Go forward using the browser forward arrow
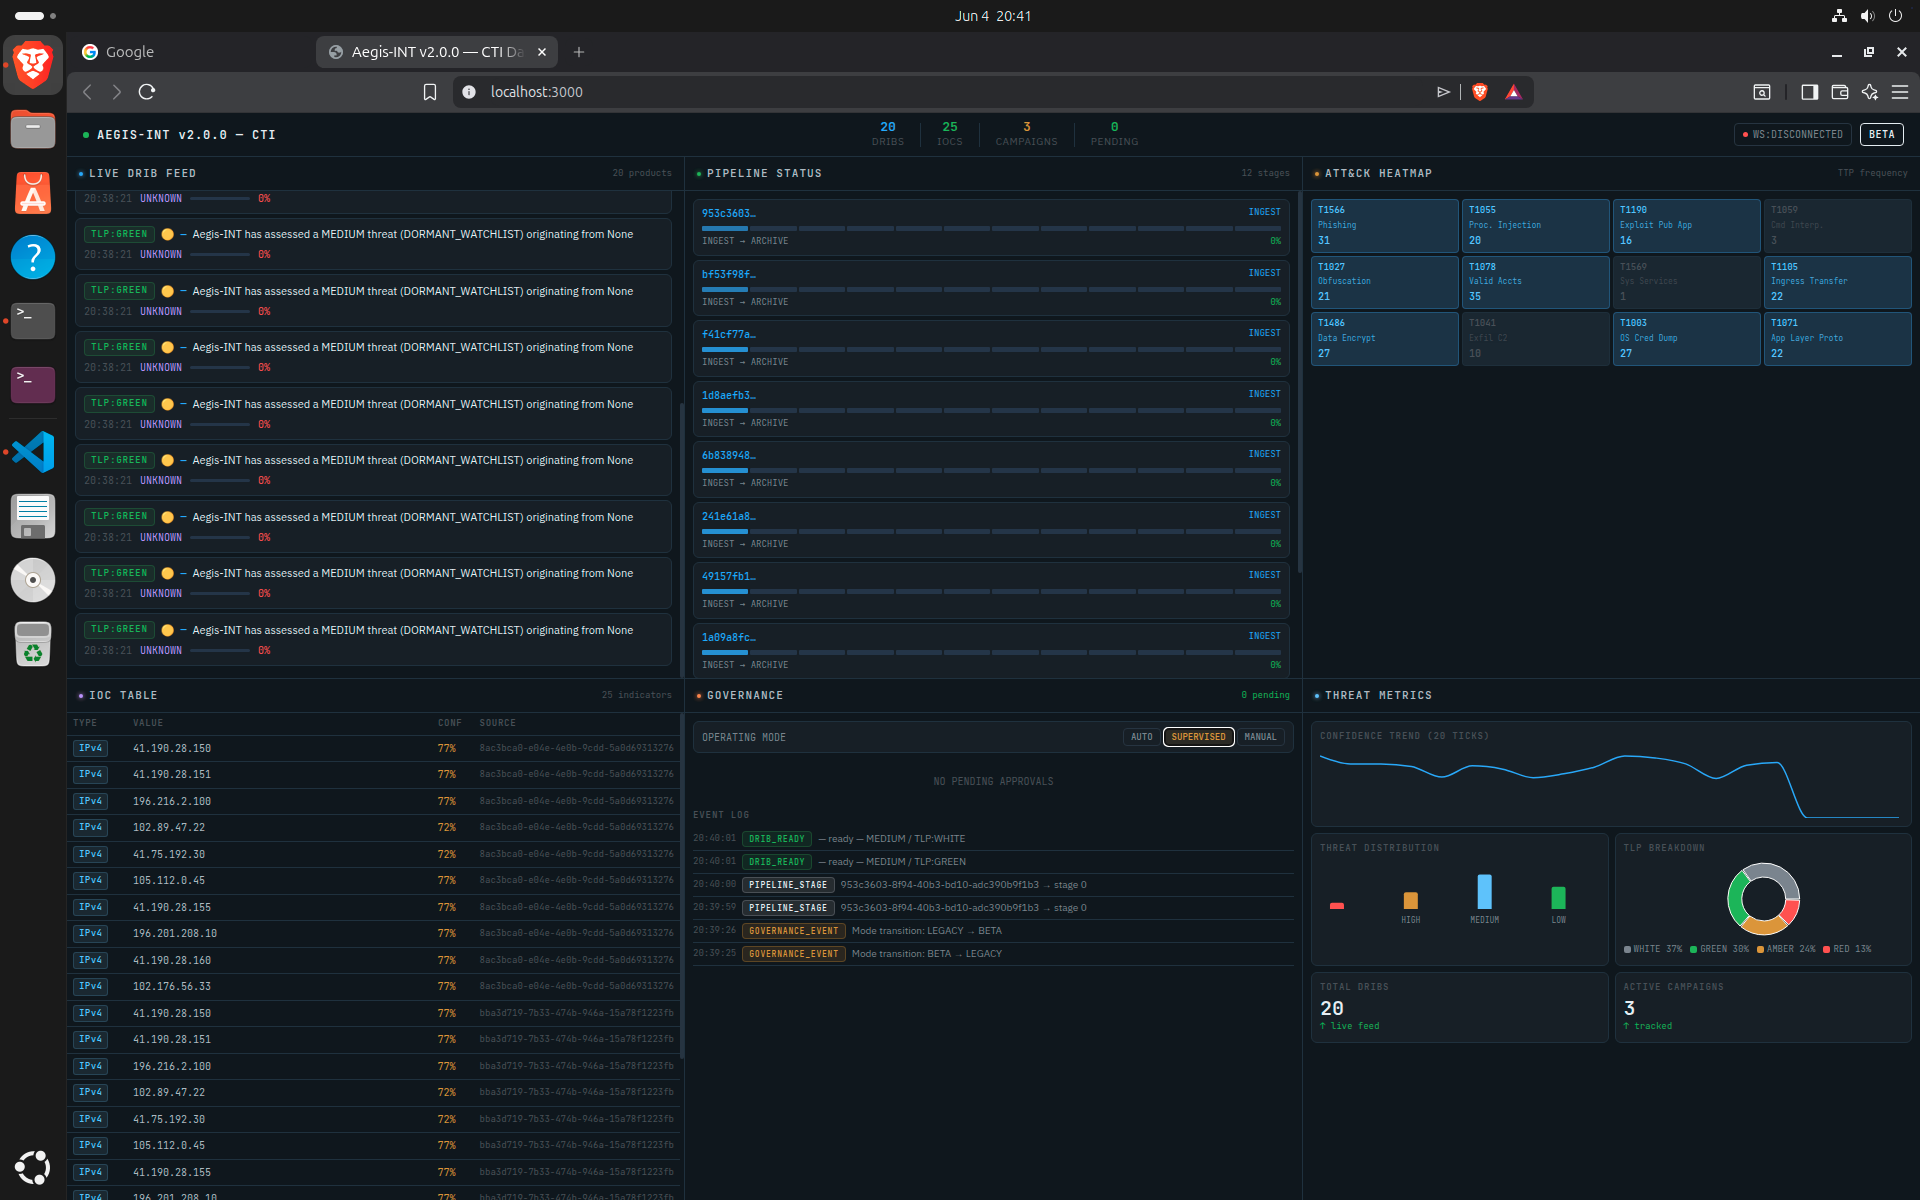The height and width of the screenshot is (1200, 1920). pos(117,92)
